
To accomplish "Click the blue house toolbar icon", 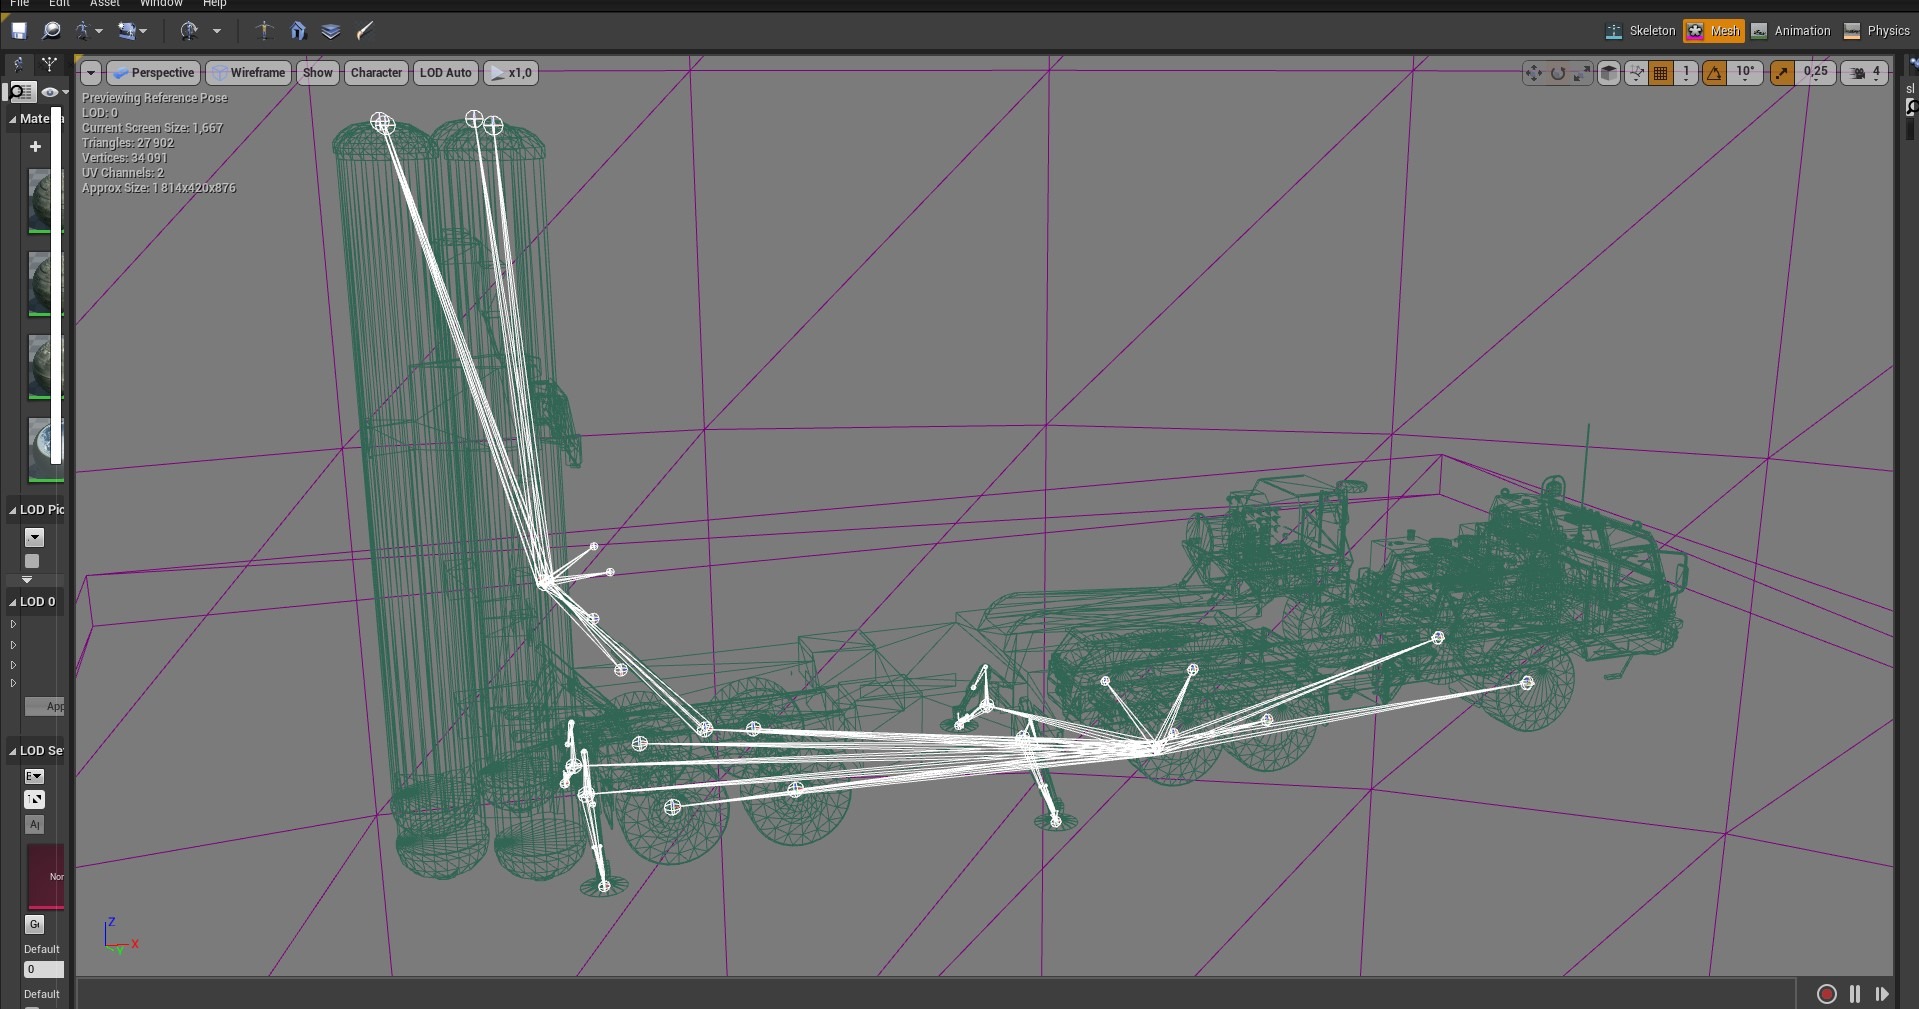I will pyautogui.click(x=298, y=31).
